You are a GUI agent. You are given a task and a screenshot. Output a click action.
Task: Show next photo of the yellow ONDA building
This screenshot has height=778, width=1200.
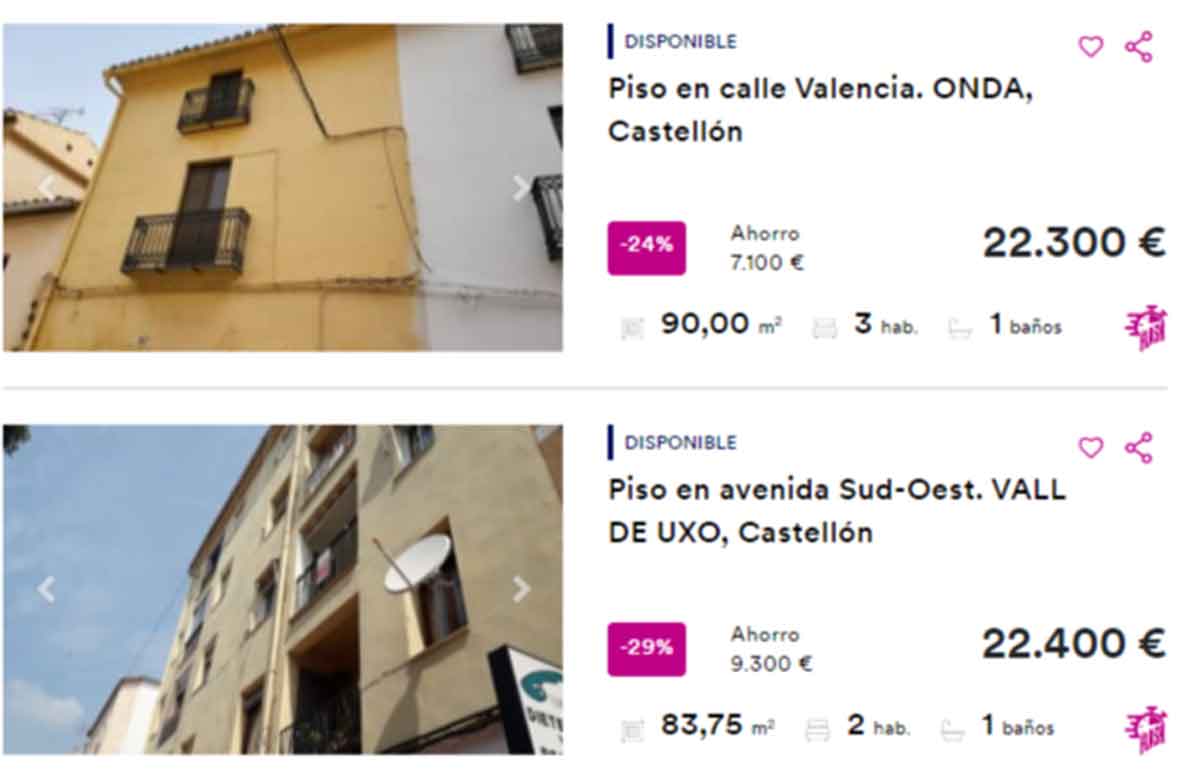pos(520,188)
